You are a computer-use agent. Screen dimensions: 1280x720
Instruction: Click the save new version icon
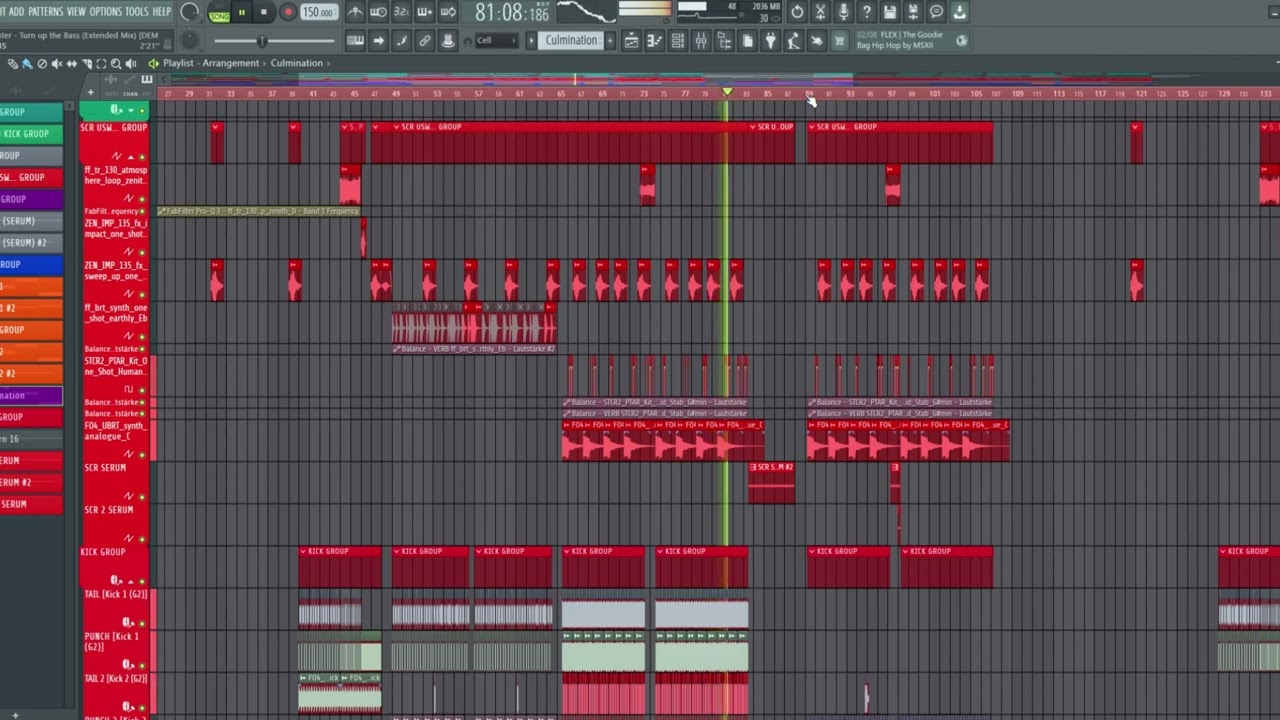point(913,12)
